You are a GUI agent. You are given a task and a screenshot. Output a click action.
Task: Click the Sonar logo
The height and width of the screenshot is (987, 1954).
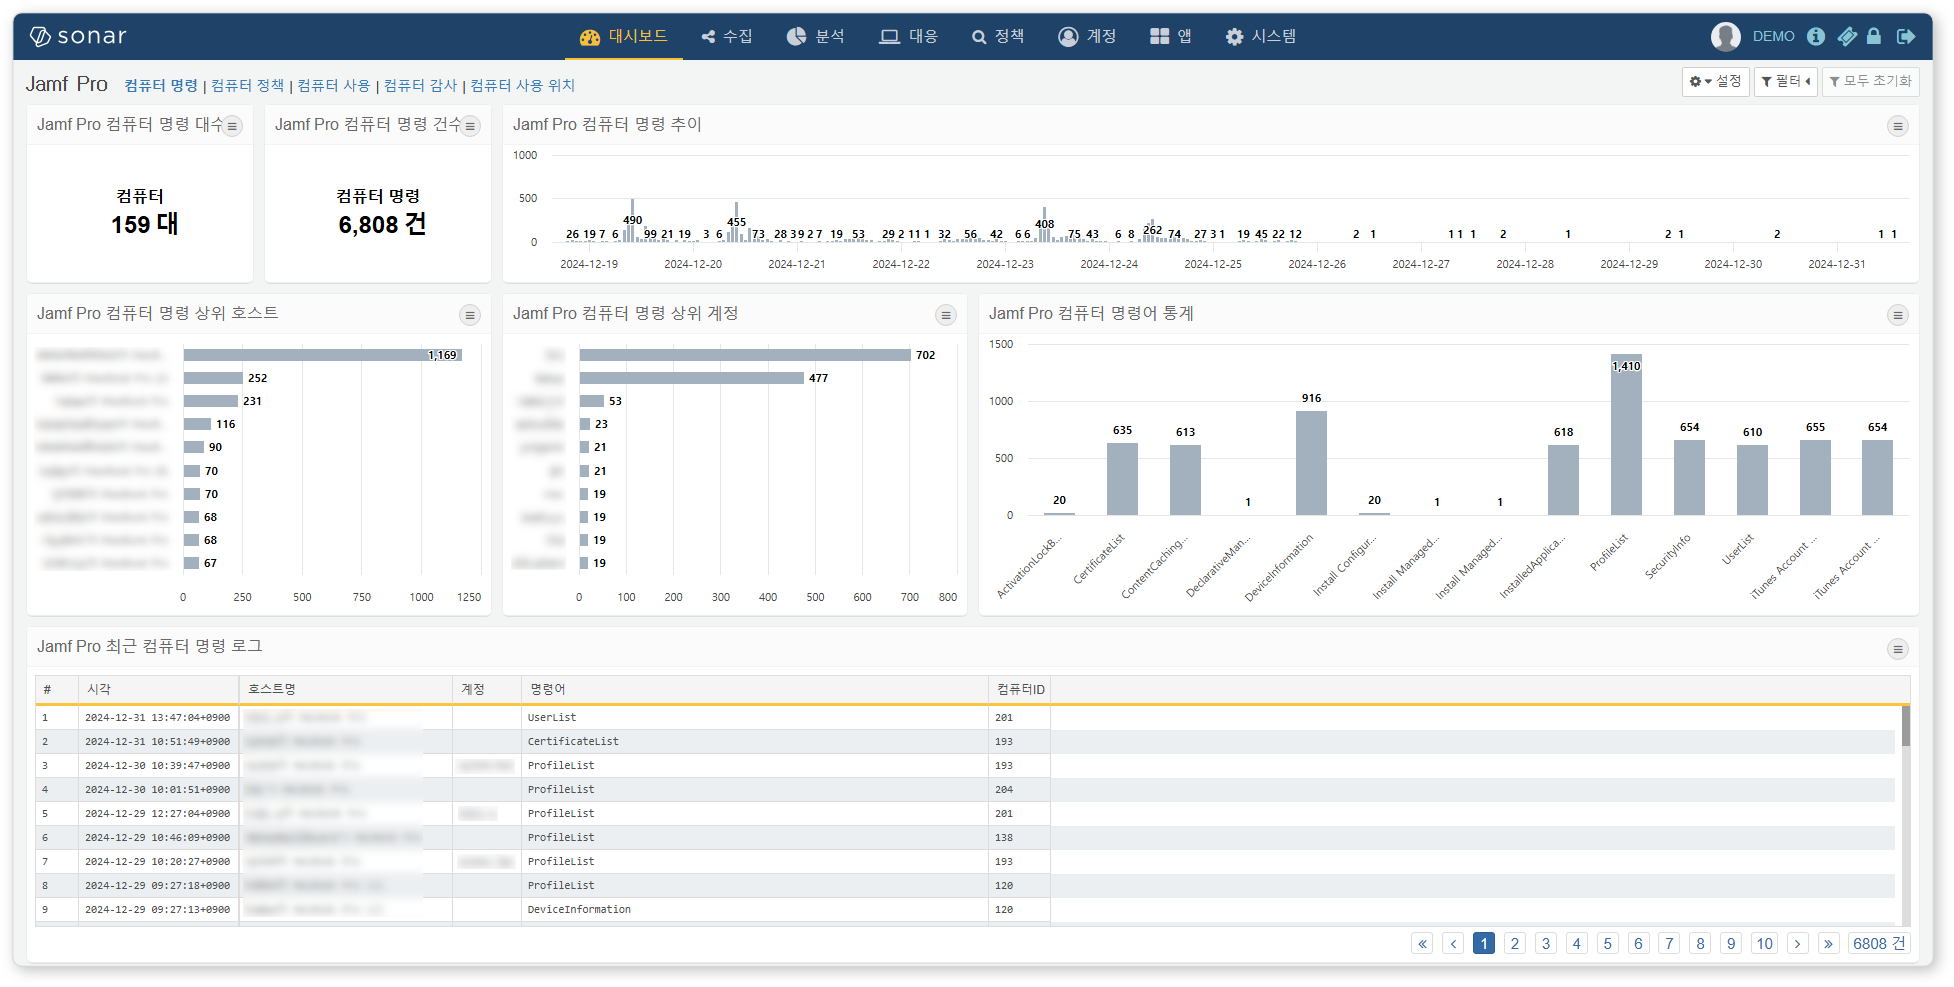coord(78,36)
